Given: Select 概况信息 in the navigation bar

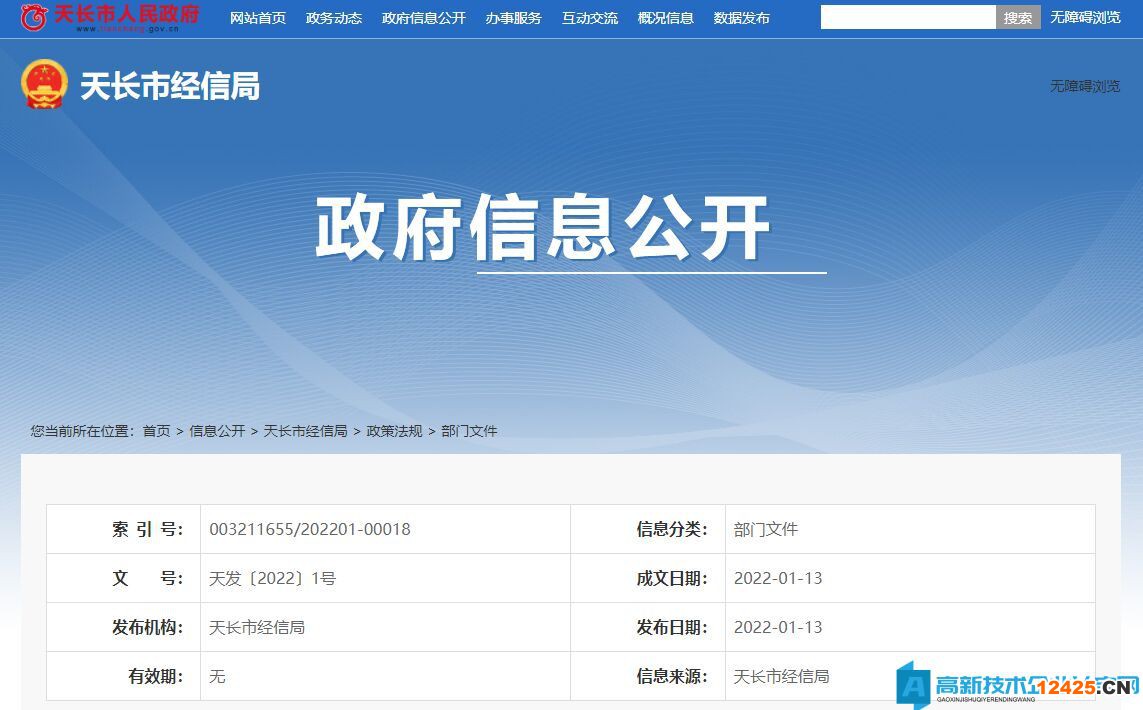Looking at the screenshot, I should [x=665, y=17].
